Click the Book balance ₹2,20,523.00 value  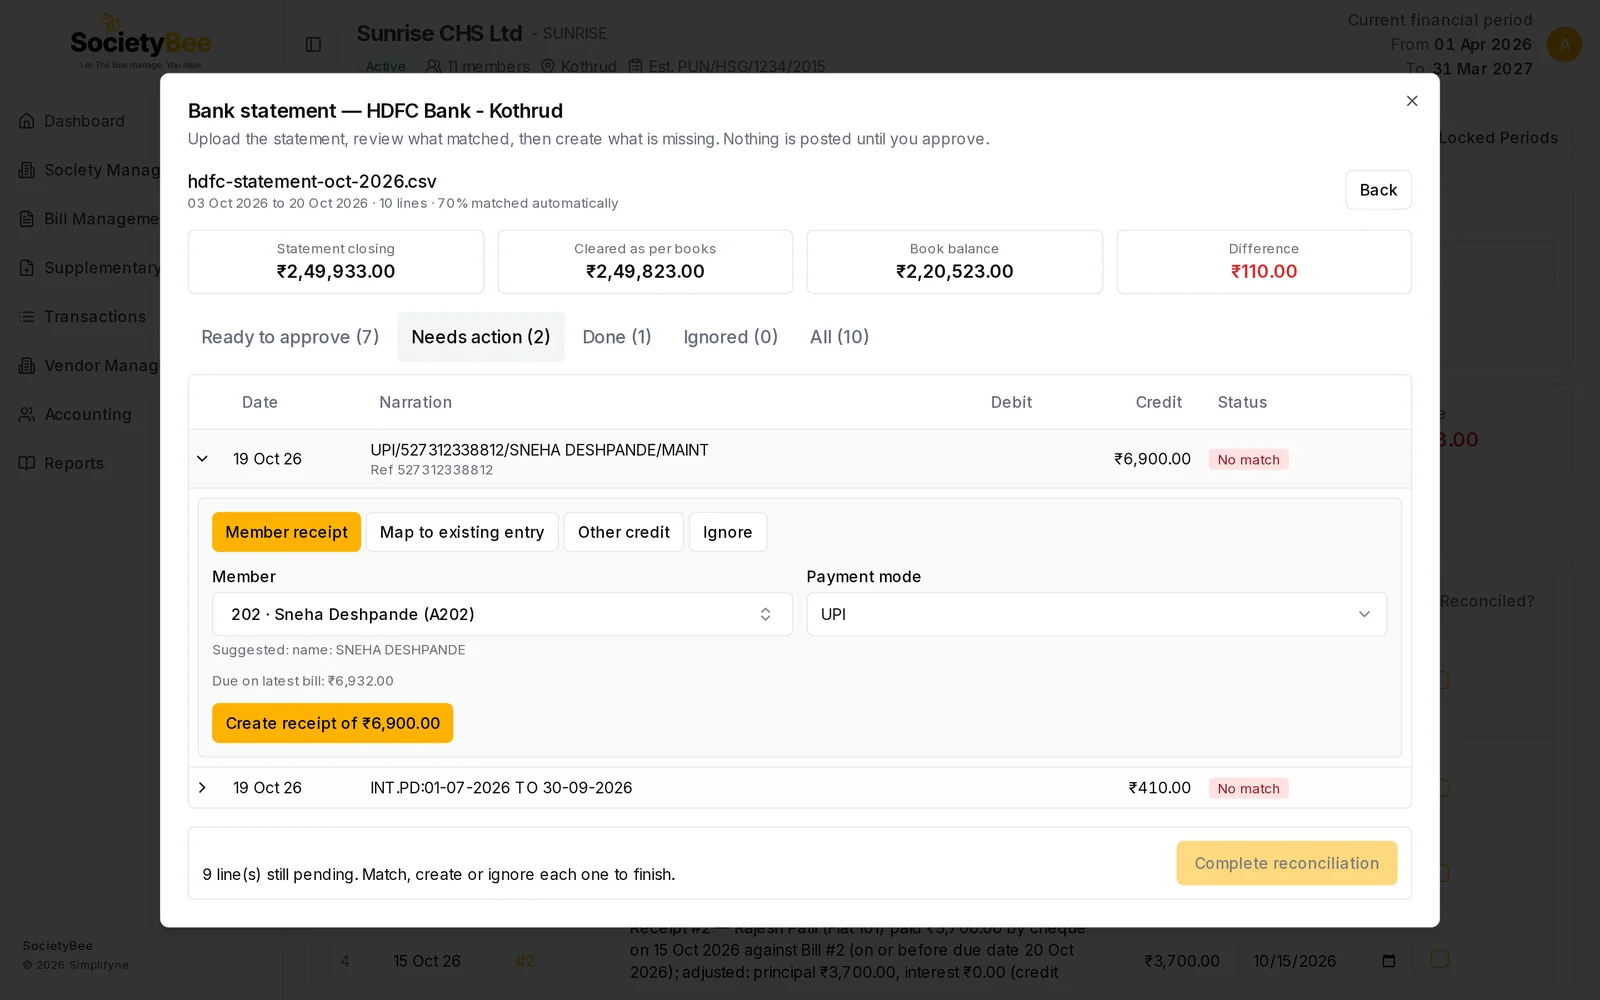[955, 272]
